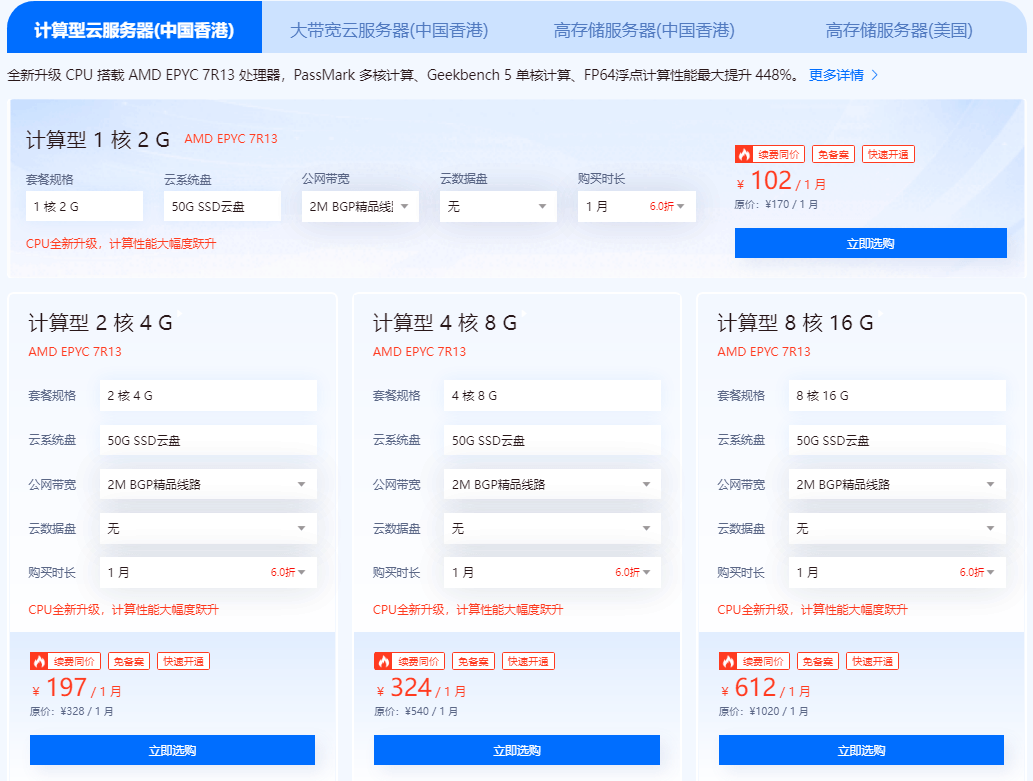The width and height of the screenshot is (1033, 781).
Task: Click the ¥197 /1月 price
Action: (76, 688)
